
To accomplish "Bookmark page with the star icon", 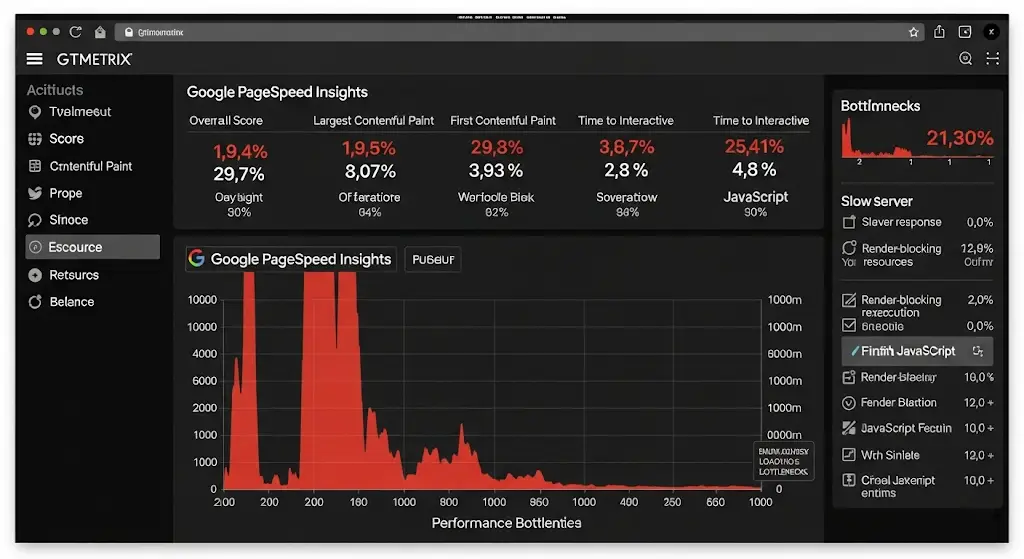I will [913, 32].
